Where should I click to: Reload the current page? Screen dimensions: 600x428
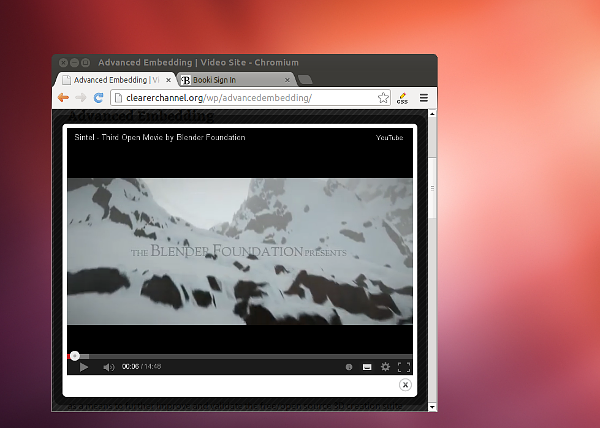[99, 98]
